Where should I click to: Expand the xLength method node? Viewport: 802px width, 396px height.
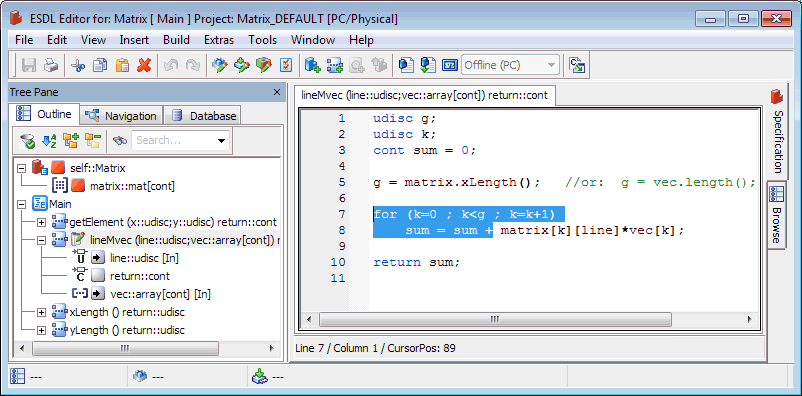(41, 312)
